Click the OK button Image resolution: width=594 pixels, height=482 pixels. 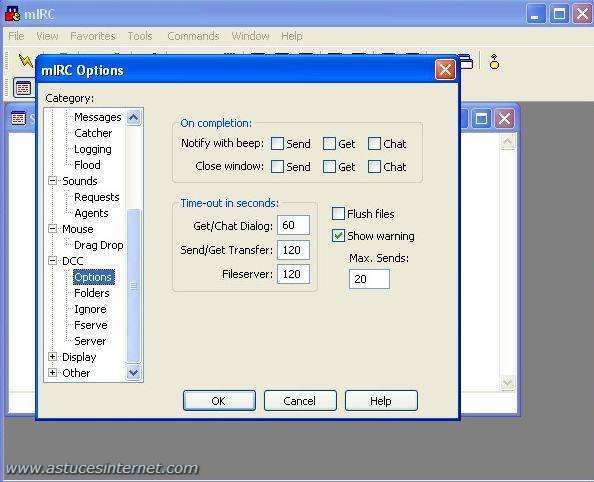pos(219,401)
